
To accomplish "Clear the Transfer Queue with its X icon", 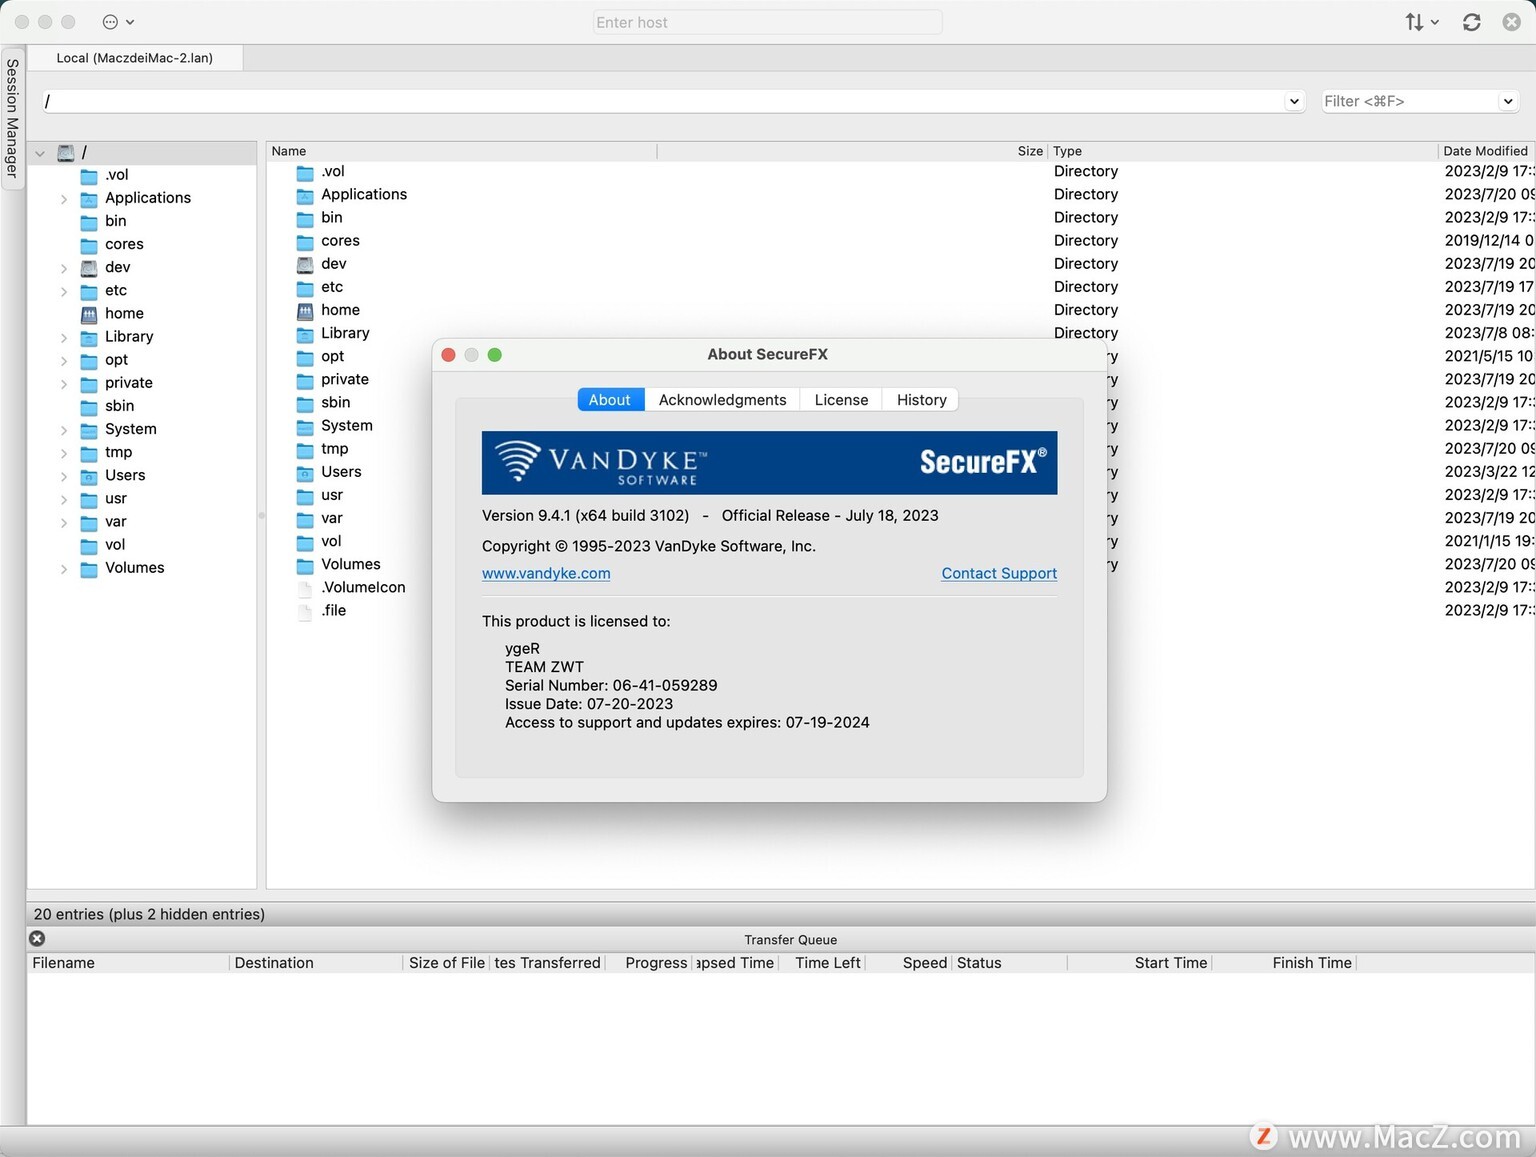I will tap(37, 938).
